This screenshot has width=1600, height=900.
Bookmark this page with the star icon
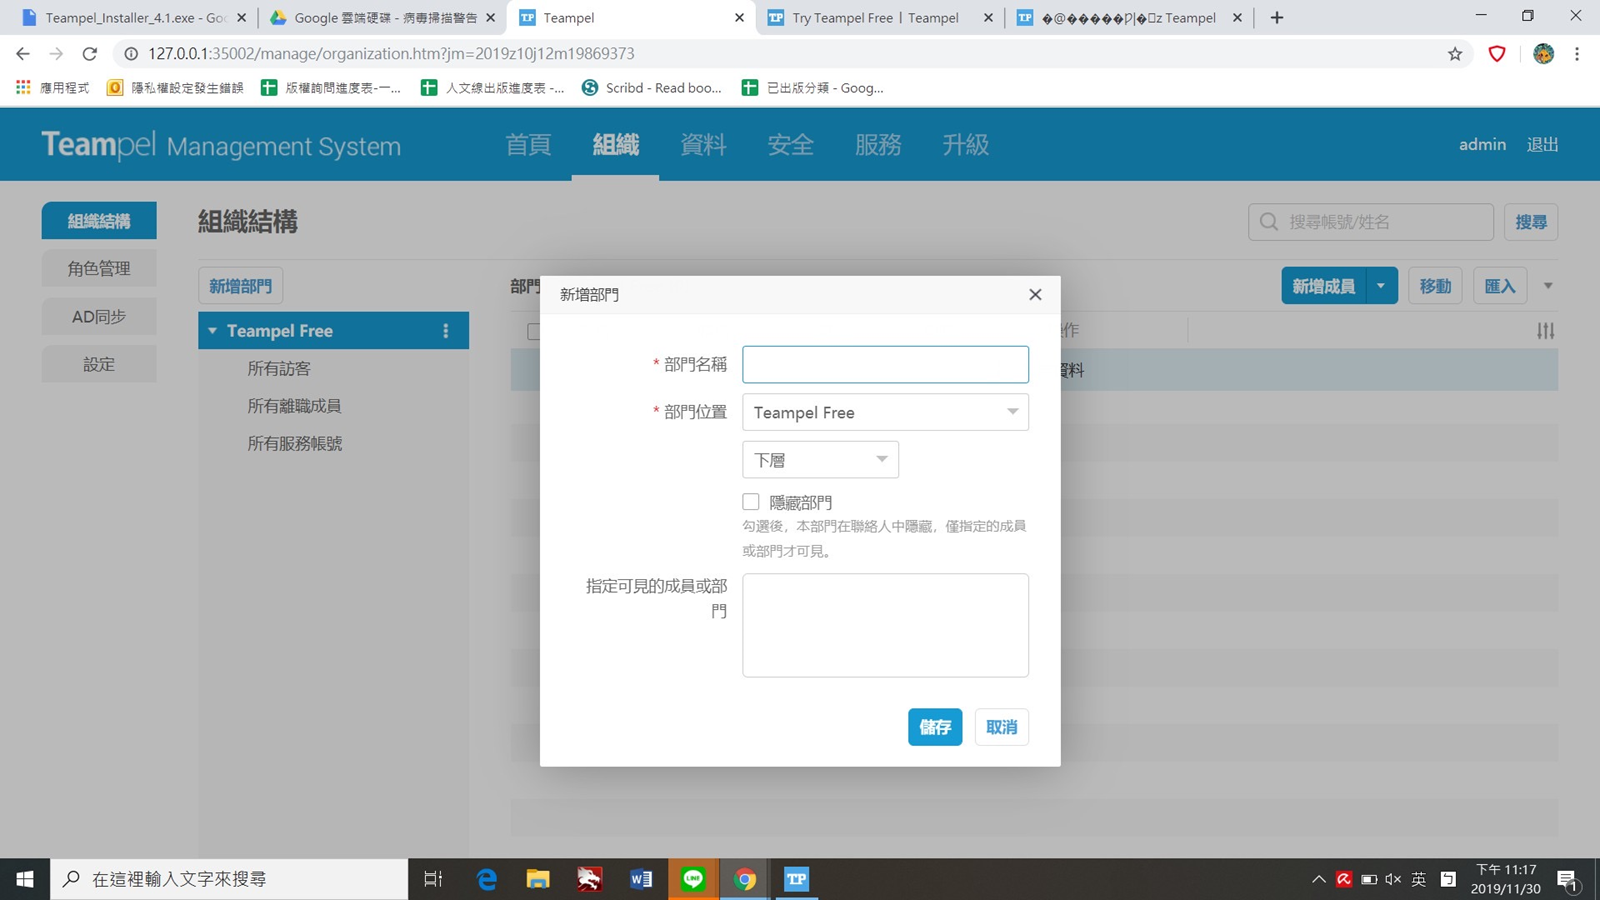pos(1455,54)
